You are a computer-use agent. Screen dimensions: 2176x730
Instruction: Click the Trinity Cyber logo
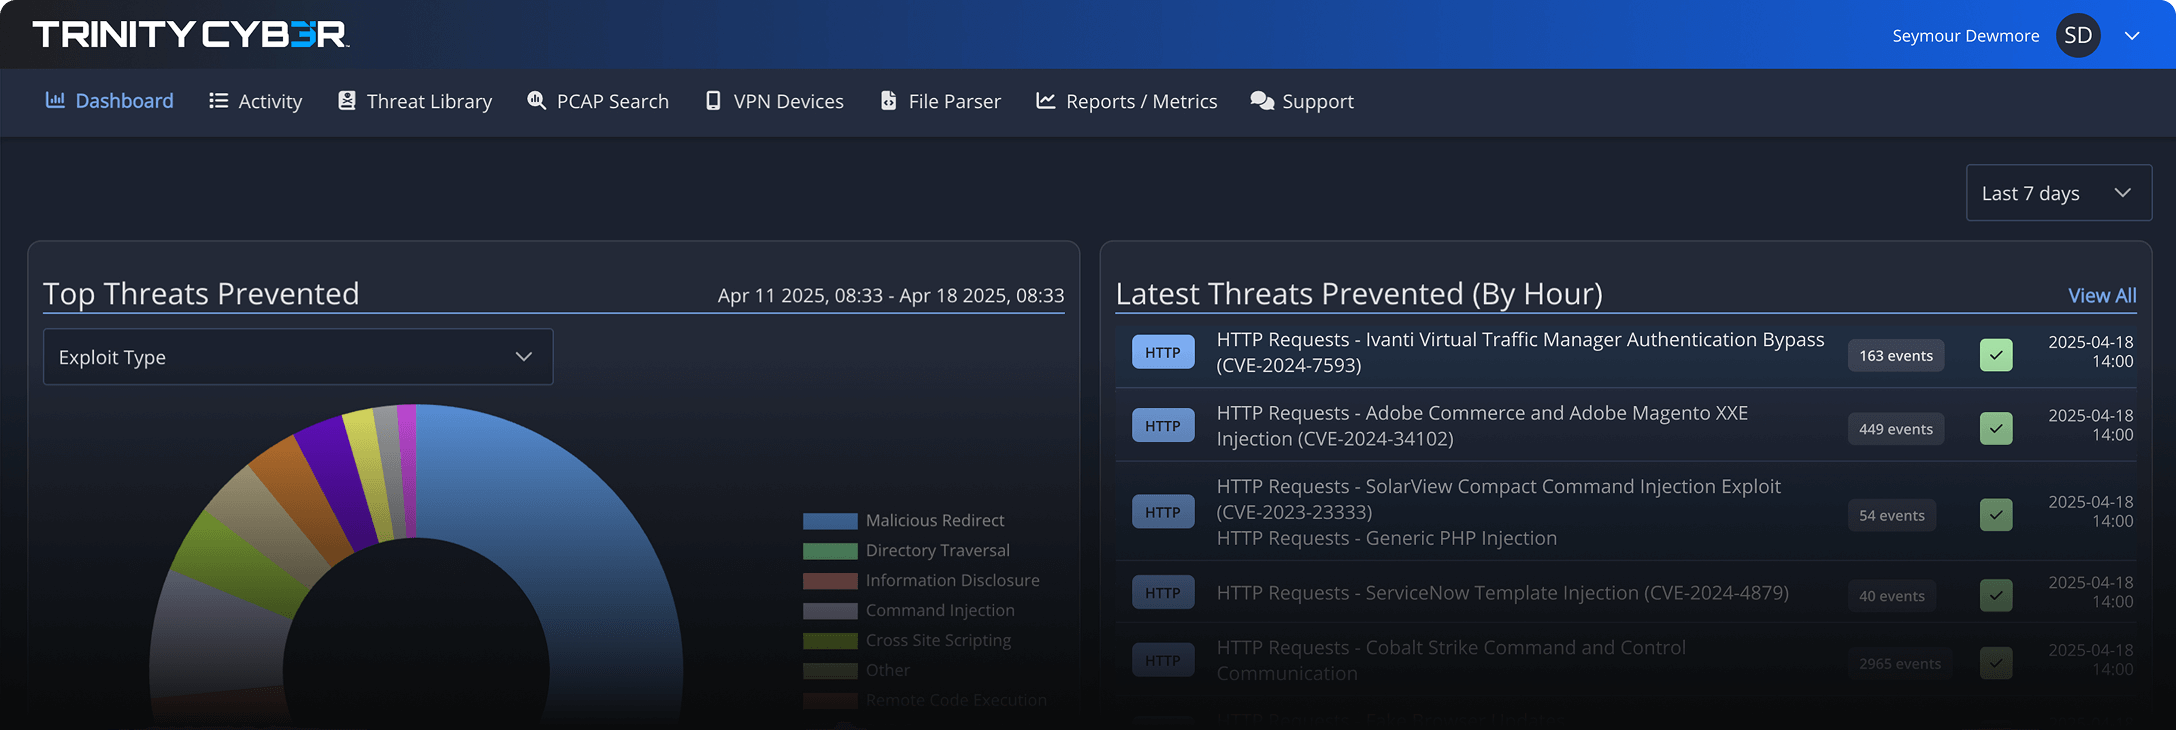tap(191, 34)
